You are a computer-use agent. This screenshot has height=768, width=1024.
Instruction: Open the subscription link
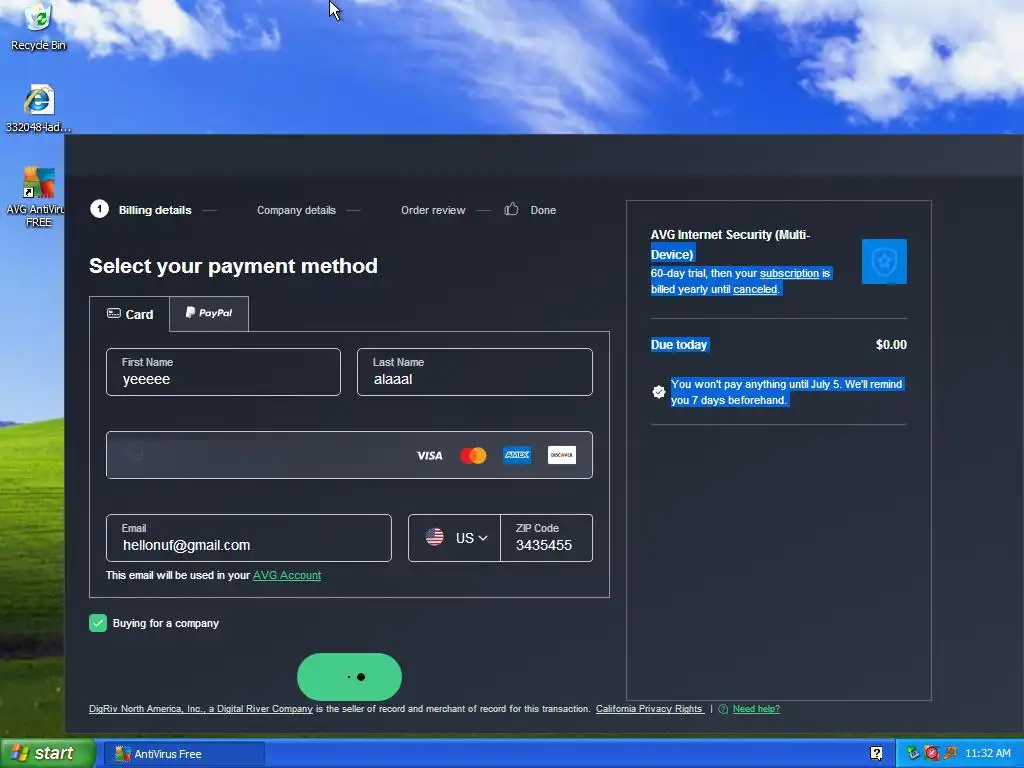[789, 273]
